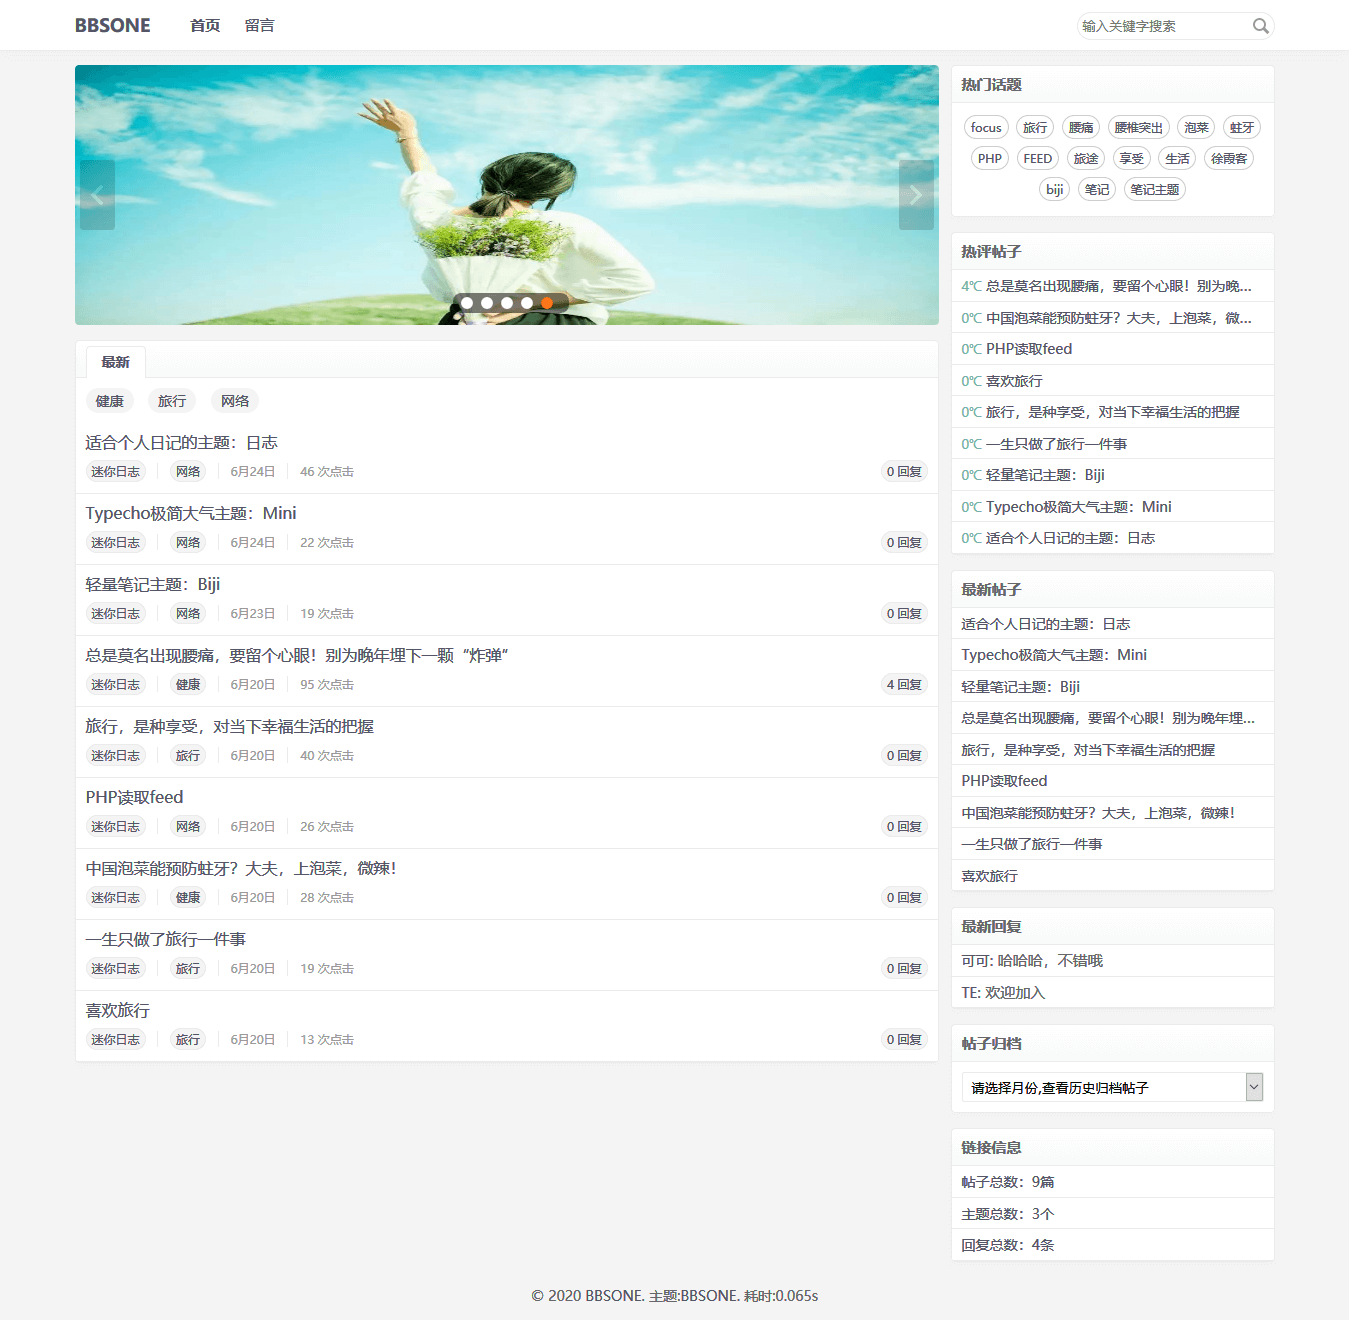Click 回复总数：4条 stat entry

point(1008,1245)
